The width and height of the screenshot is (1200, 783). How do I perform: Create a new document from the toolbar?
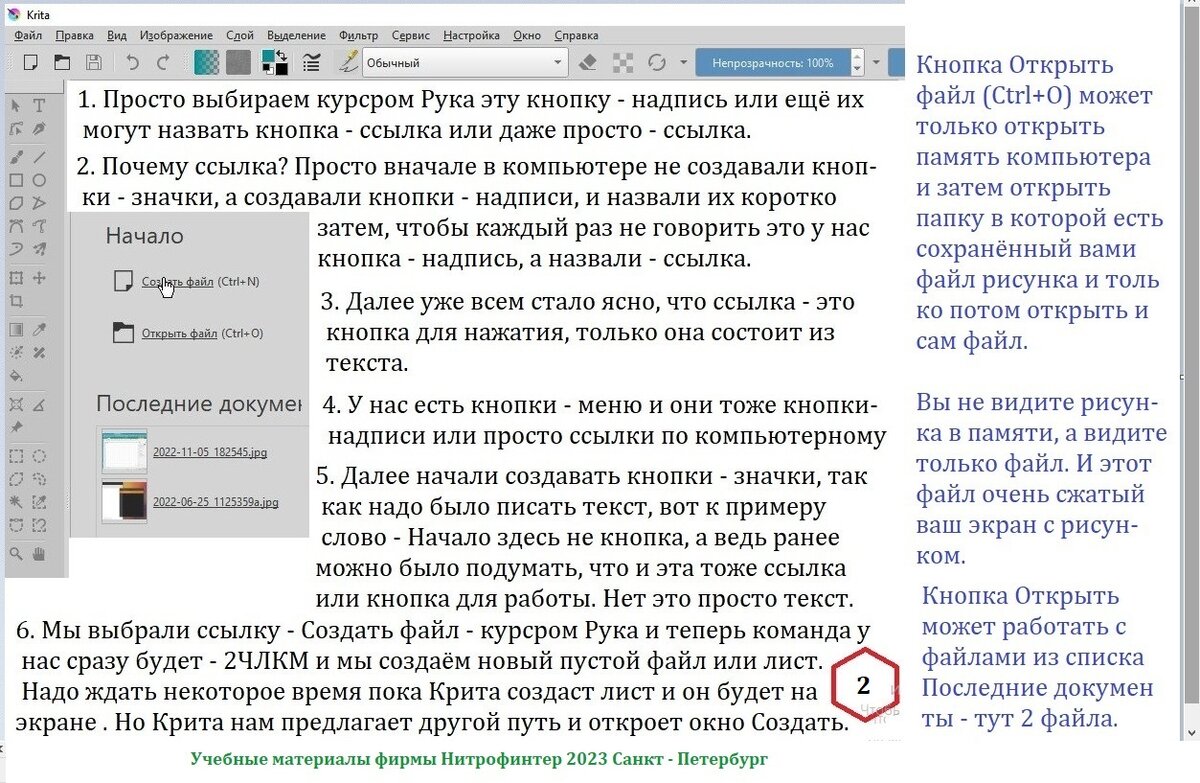pyautogui.click(x=30, y=63)
